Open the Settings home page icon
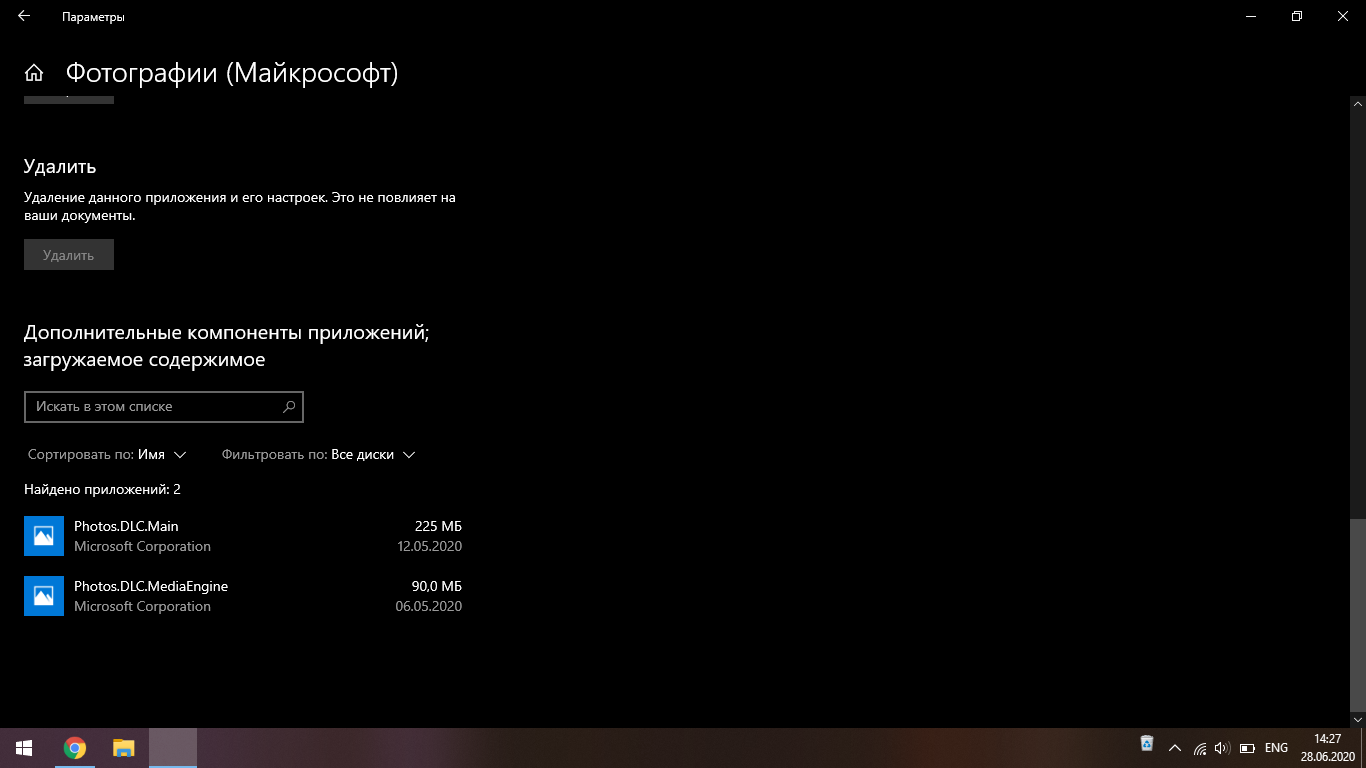 [x=34, y=73]
